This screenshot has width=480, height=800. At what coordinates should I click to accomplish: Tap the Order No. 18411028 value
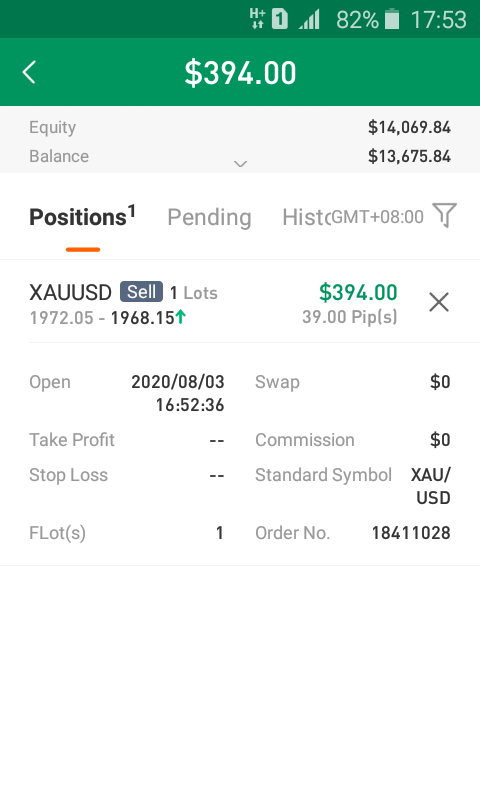(411, 533)
